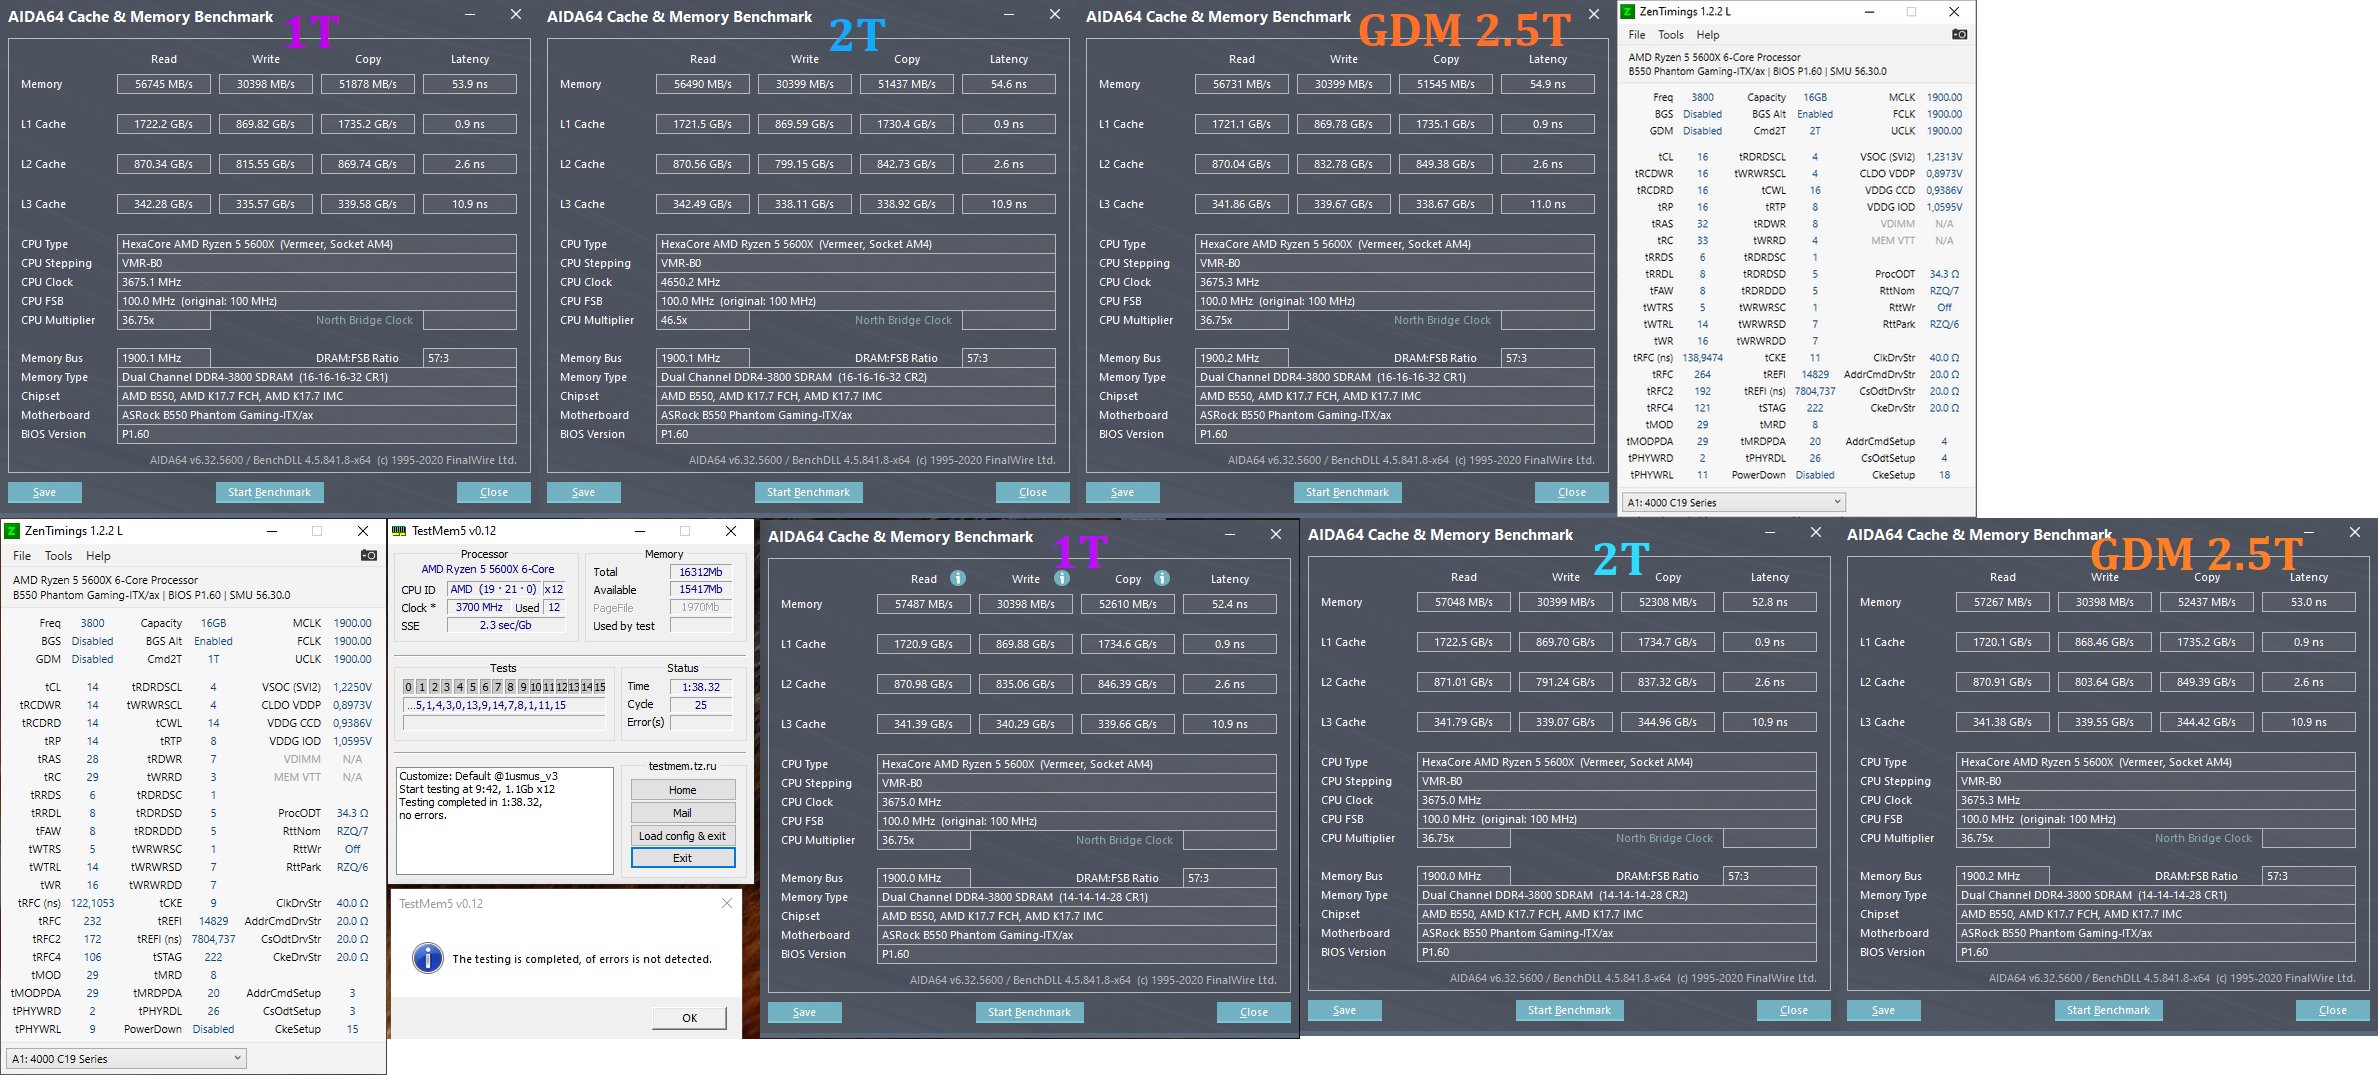Click the memory read value 56745 MB/s
This screenshot has height=1075, width=2378.
[164, 84]
